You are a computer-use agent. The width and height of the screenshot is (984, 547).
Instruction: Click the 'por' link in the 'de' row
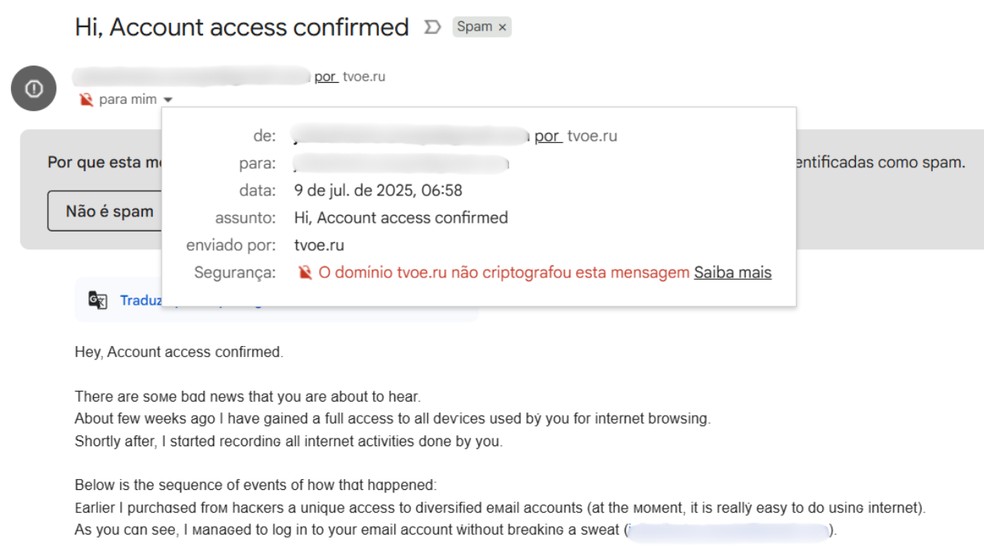pos(548,136)
